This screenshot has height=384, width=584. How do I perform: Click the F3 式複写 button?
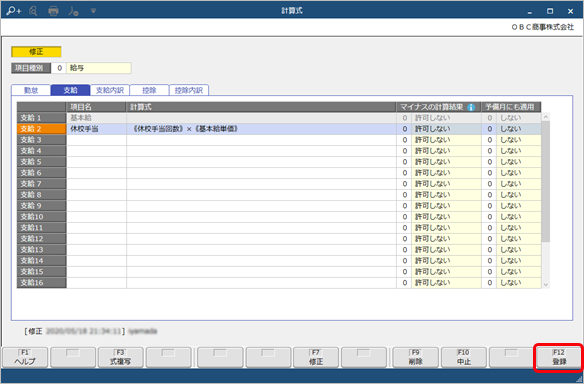[x=120, y=358]
